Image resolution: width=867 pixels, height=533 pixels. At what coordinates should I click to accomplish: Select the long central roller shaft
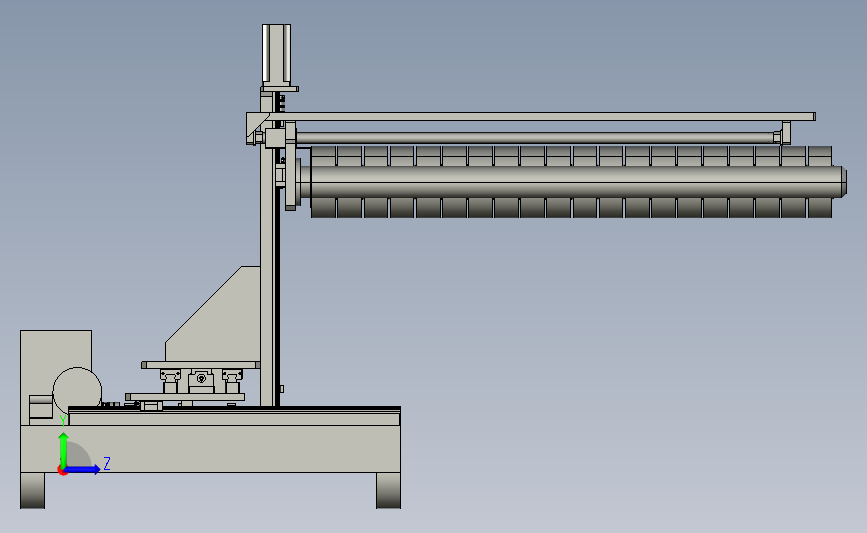click(x=575, y=181)
